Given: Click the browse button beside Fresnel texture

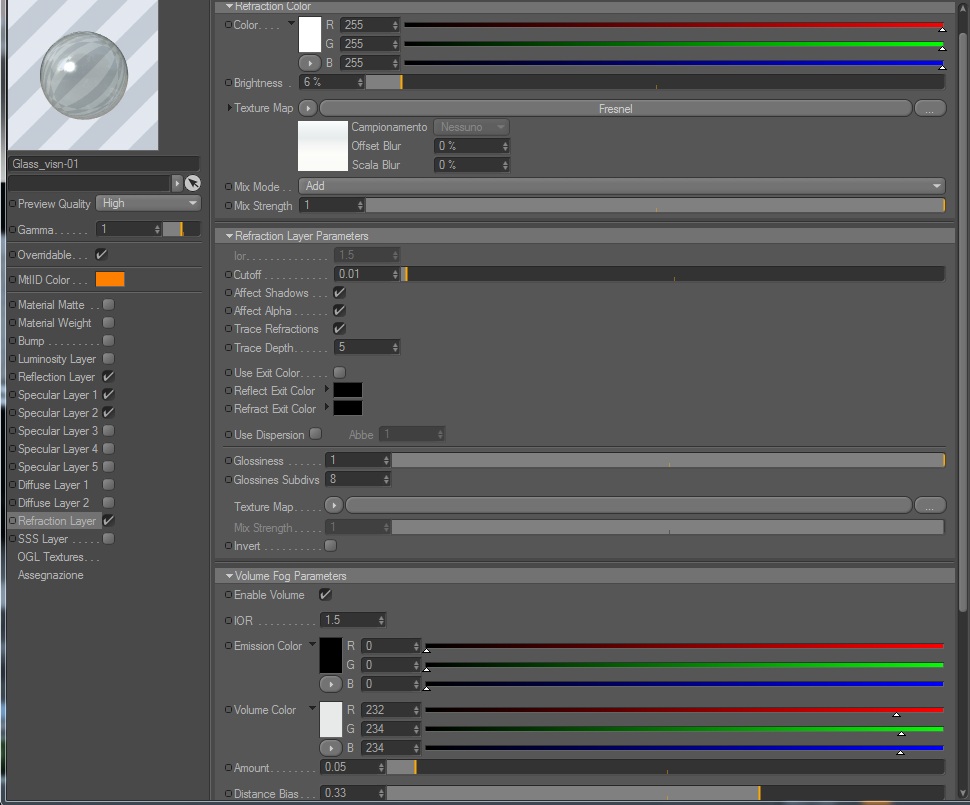Looking at the screenshot, I should tap(929, 109).
